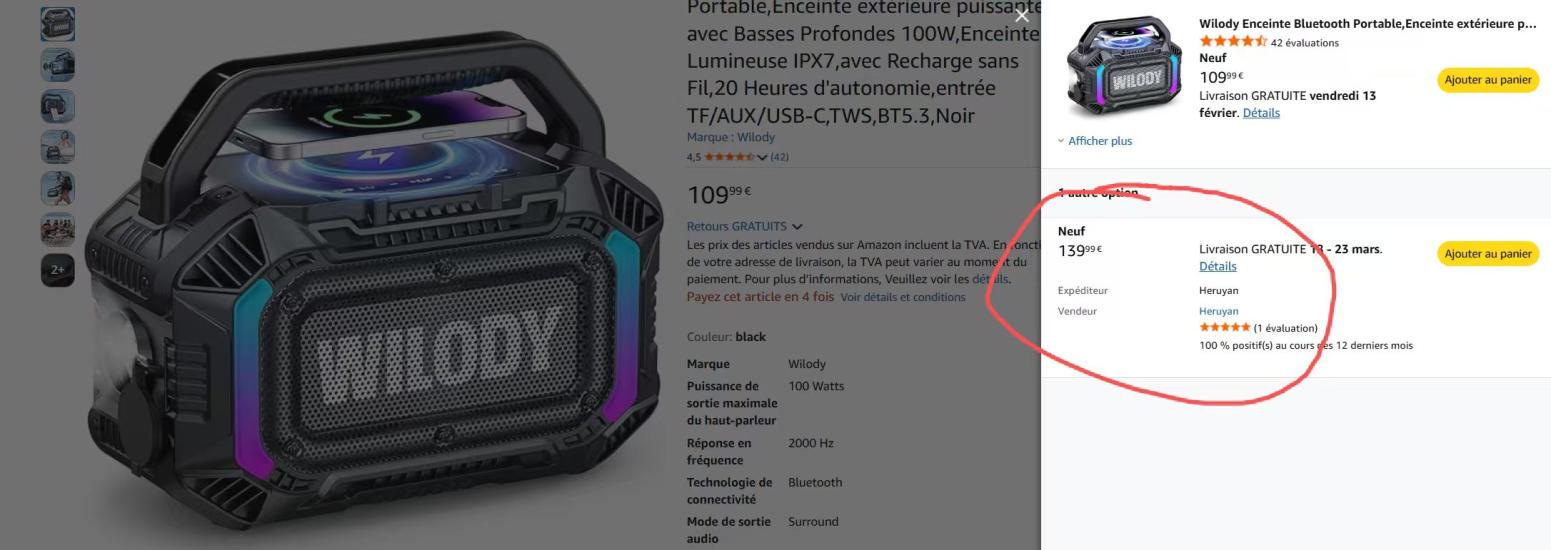Select the first product thumbnail
Image resolution: width=1551 pixels, height=550 pixels.
57,24
